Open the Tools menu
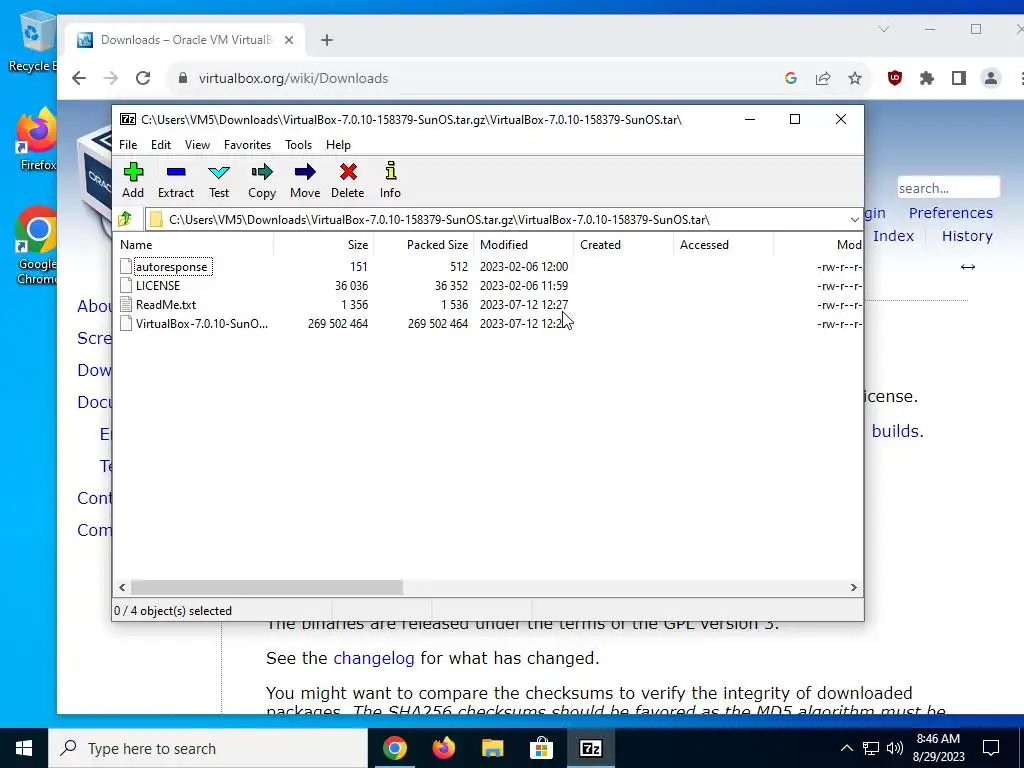 click(x=298, y=145)
